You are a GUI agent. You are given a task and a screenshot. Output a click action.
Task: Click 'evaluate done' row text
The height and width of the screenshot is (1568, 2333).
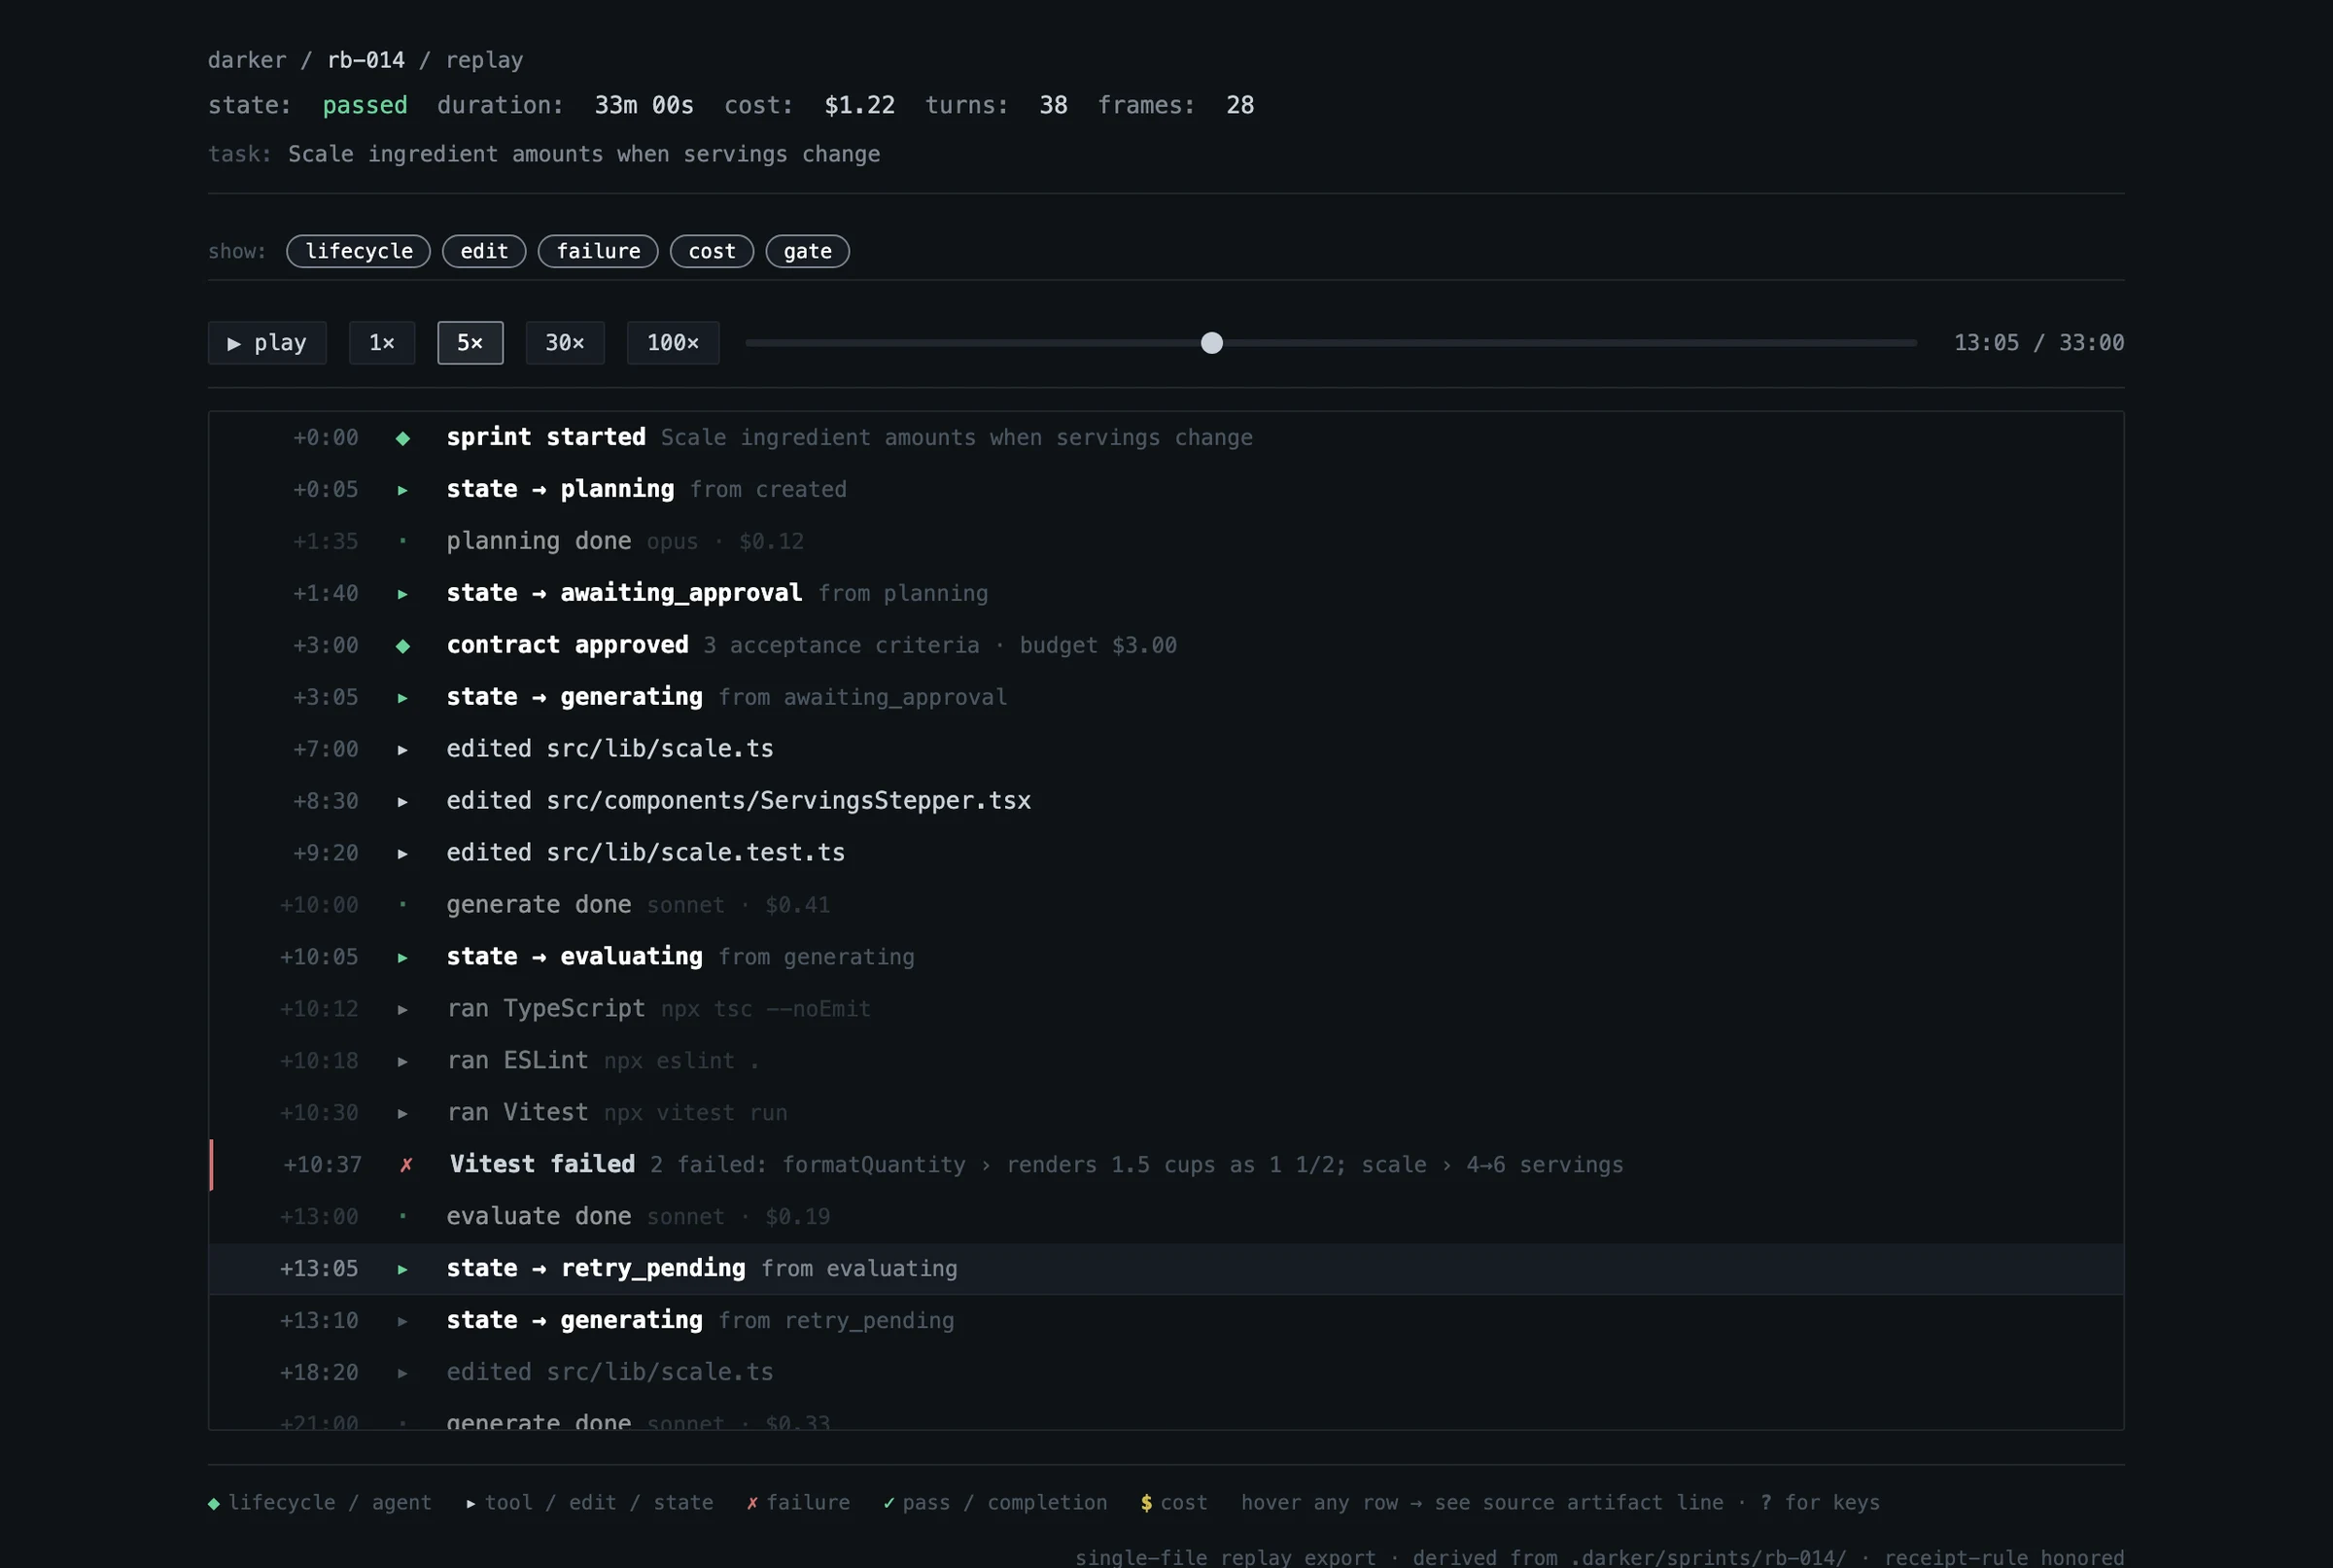click(539, 1216)
